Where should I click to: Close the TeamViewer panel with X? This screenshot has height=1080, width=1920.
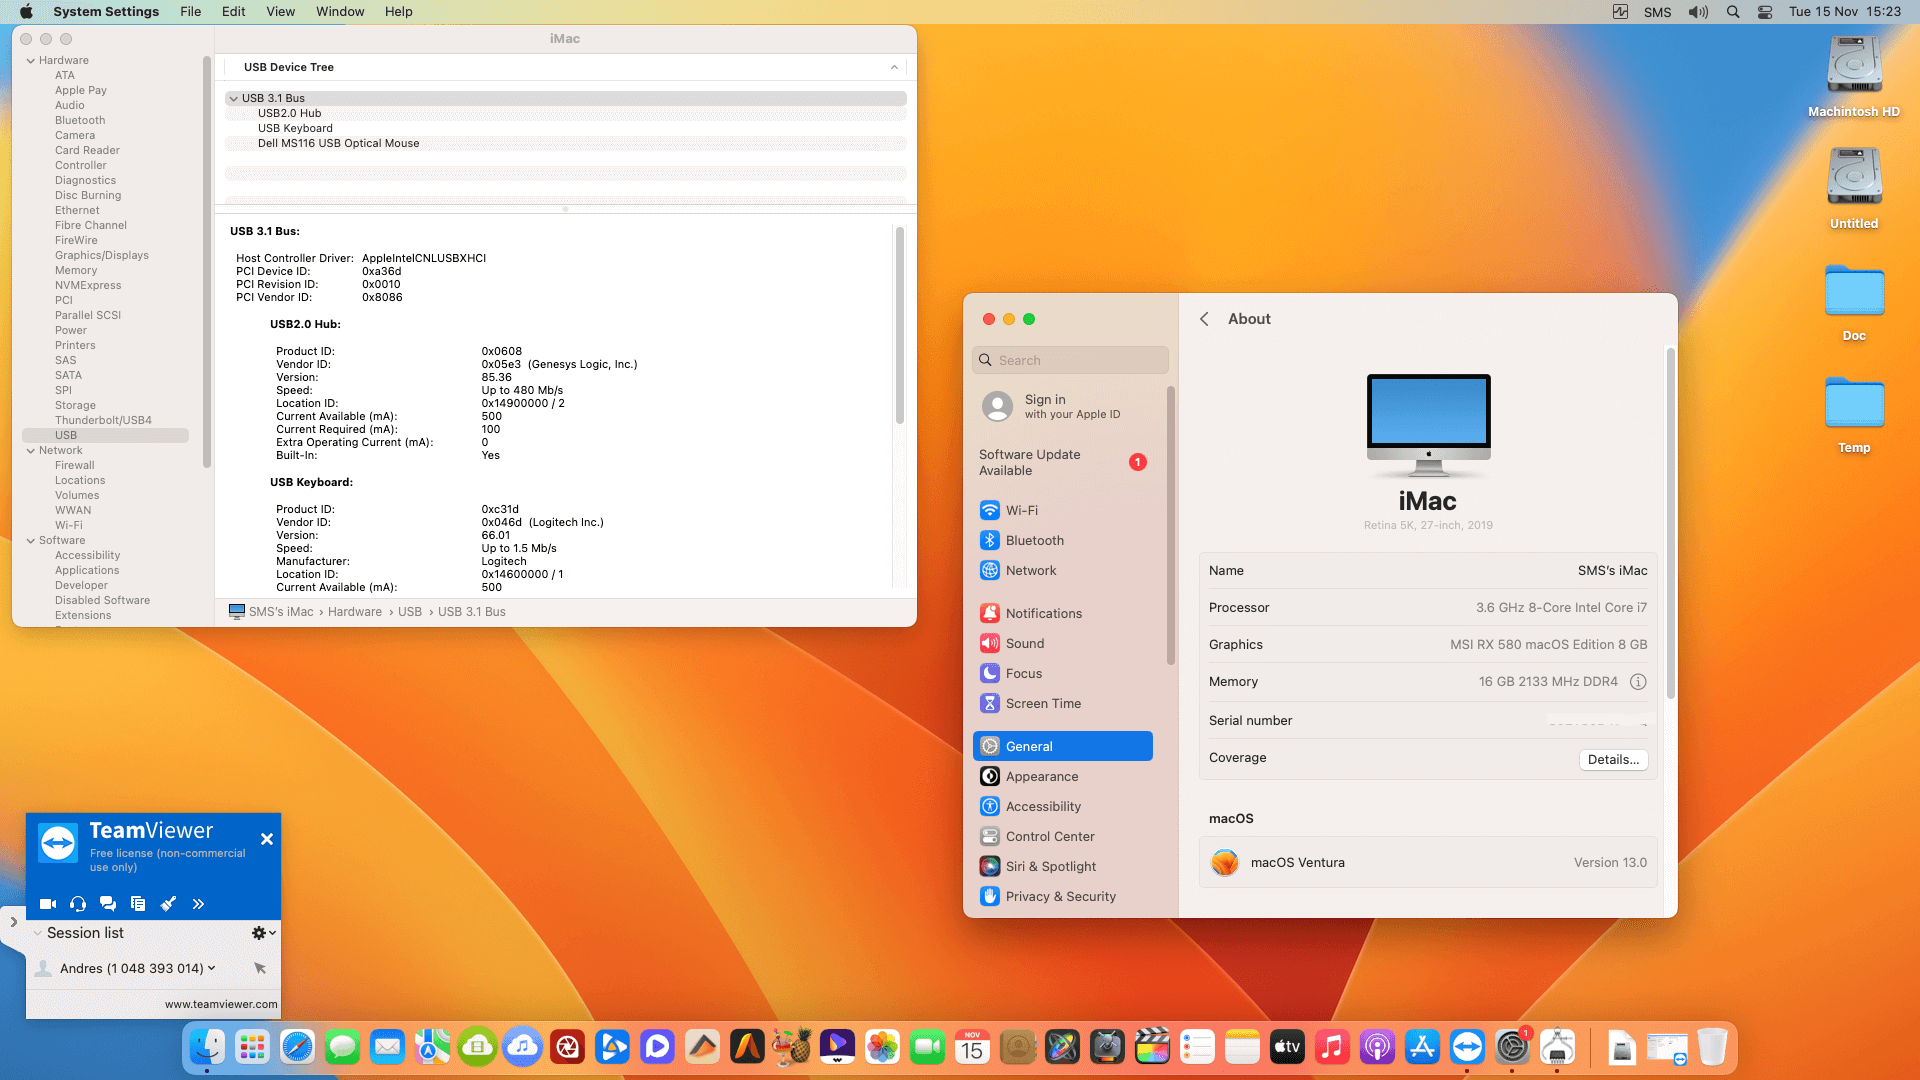[x=267, y=839]
